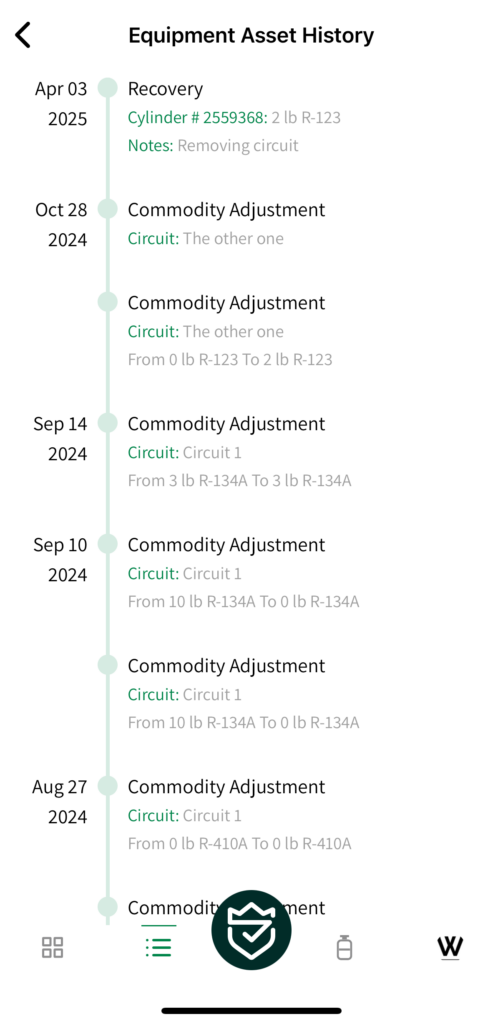Select the list view tab icon
The height and width of the screenshot is (1024, 503).
coord(159,947)
